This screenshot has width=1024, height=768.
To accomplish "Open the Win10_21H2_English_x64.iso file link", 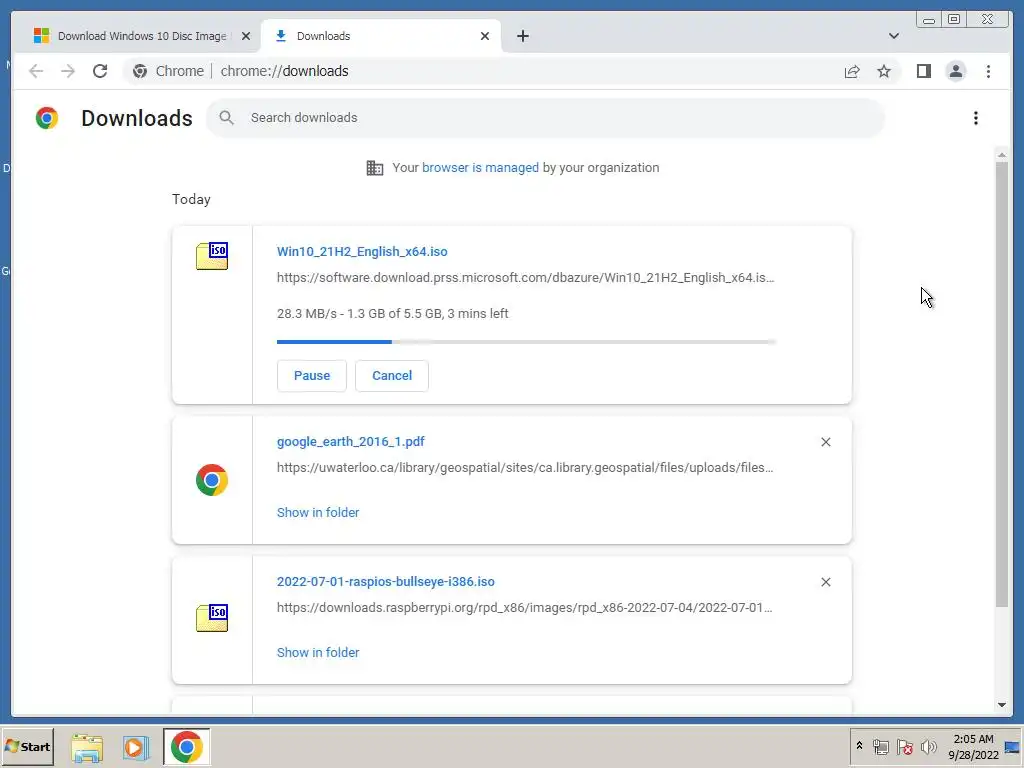I will [362, 251].
